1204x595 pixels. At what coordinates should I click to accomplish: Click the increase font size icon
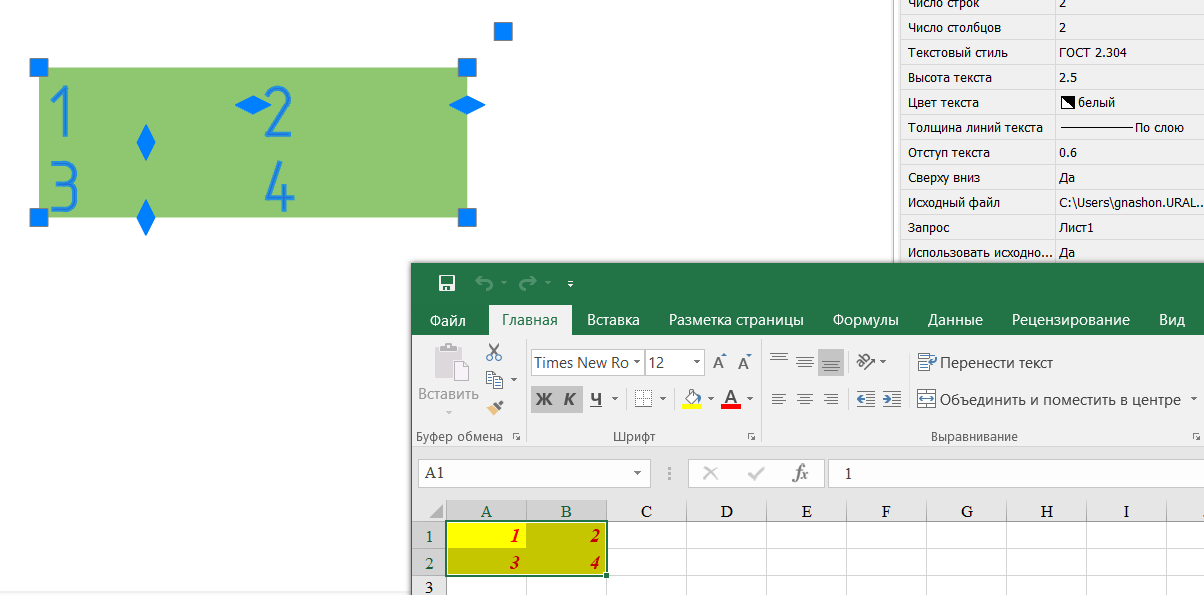(x=719, y=363)
